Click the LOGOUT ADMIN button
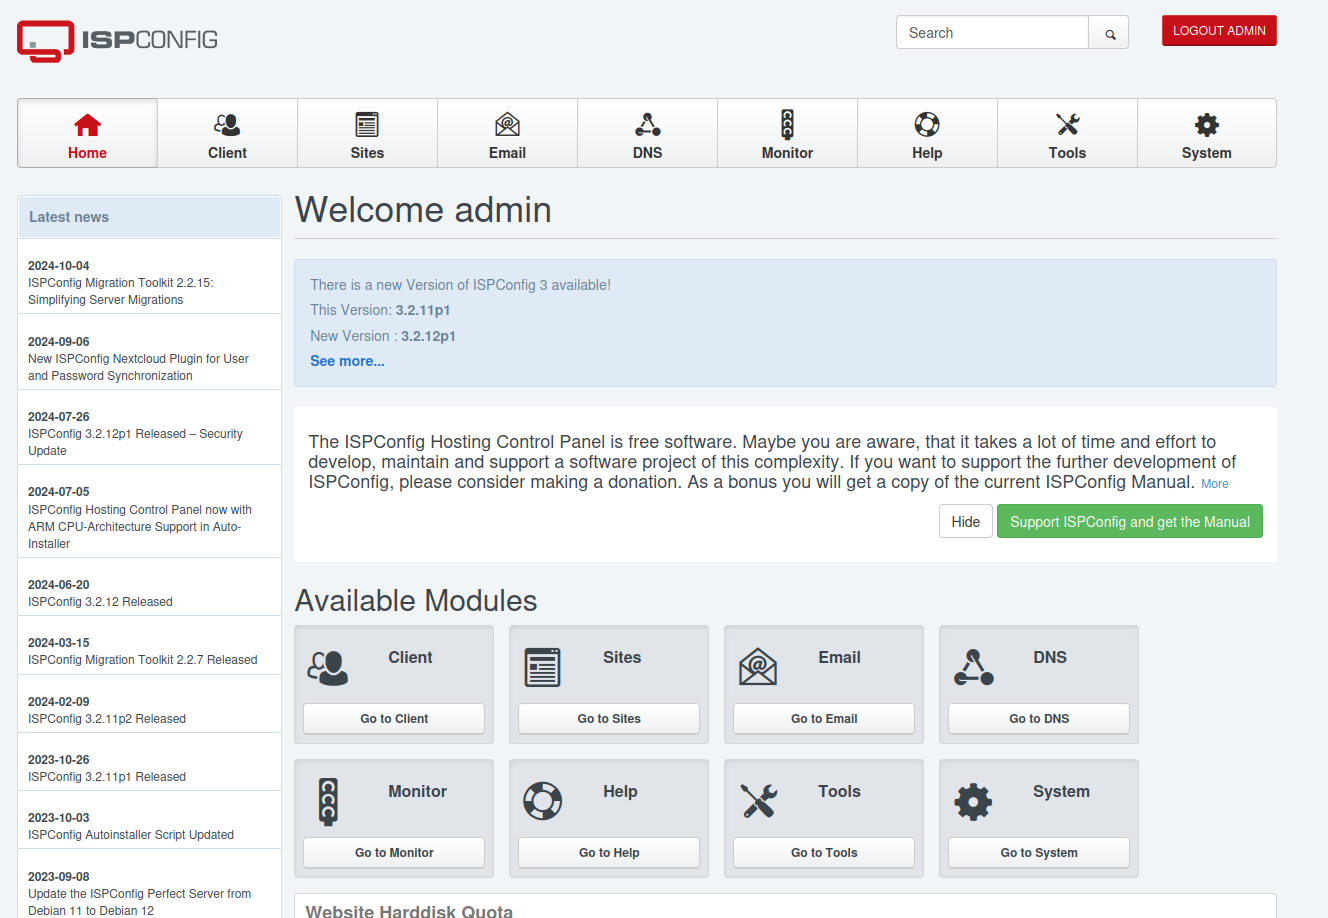 click(x=1219, y=31)
